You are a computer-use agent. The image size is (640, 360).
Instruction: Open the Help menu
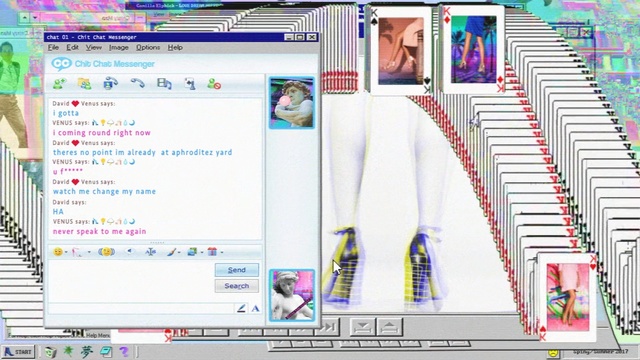(x=175, y=47)
